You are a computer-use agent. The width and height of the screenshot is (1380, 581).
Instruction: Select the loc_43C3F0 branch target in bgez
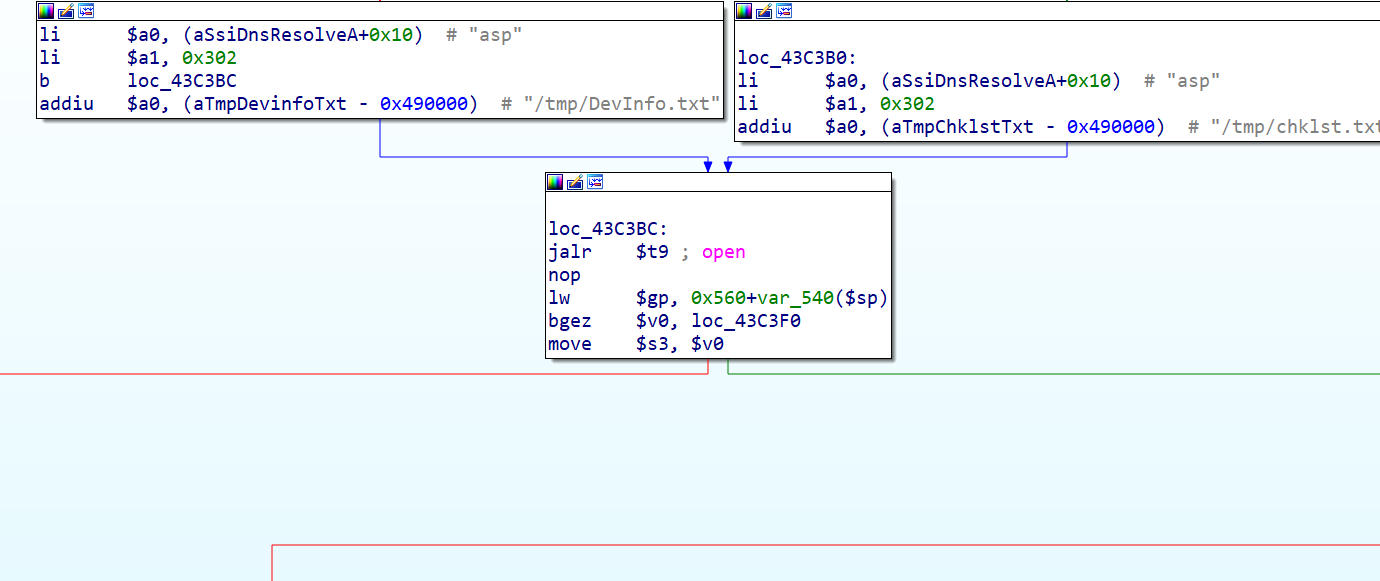(x=746, y=321)
